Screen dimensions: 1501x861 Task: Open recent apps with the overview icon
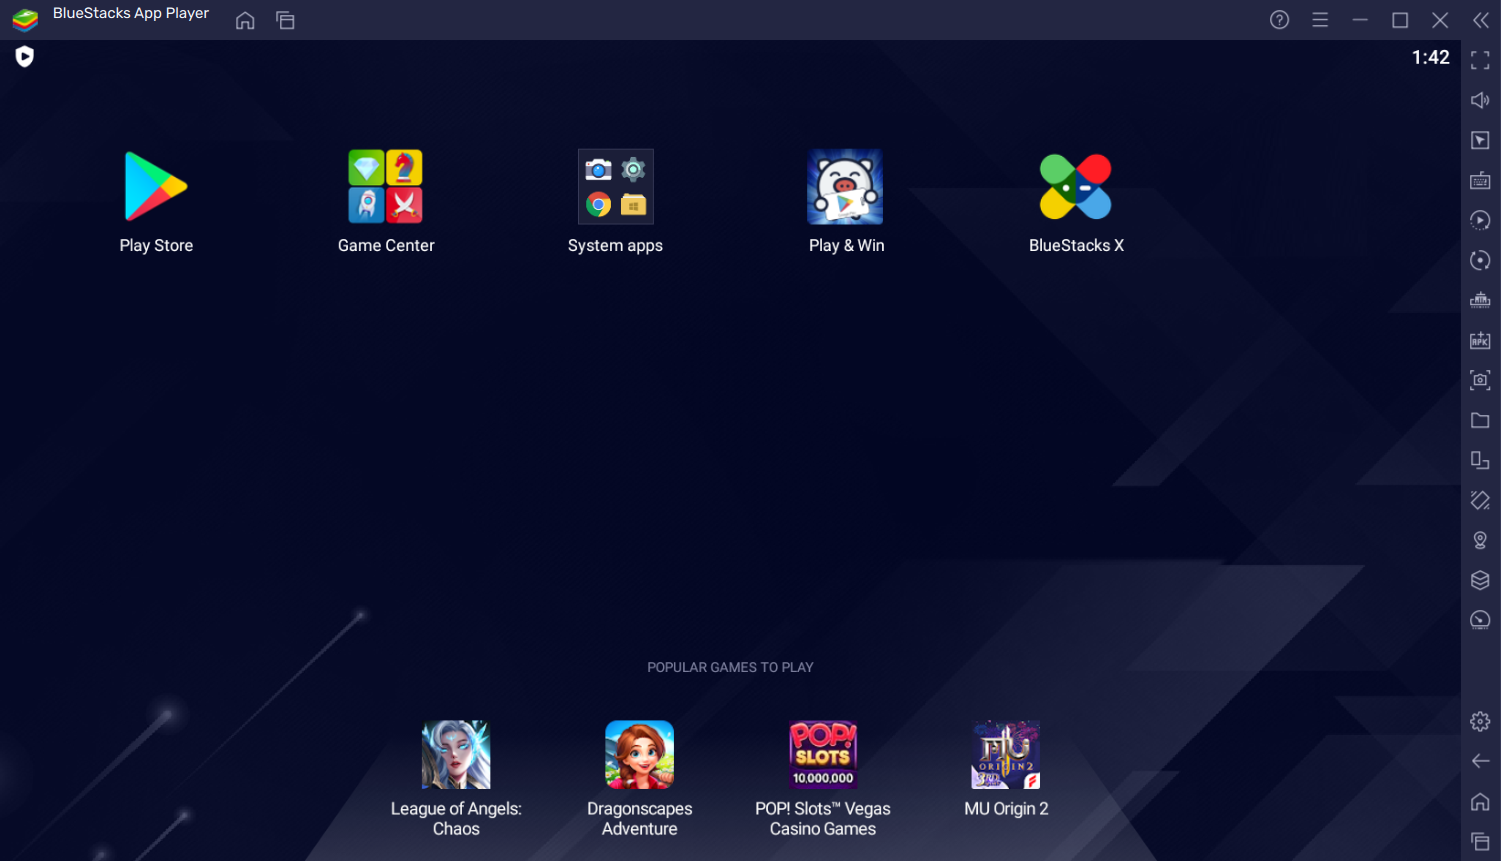click(x=1480, y=841)
